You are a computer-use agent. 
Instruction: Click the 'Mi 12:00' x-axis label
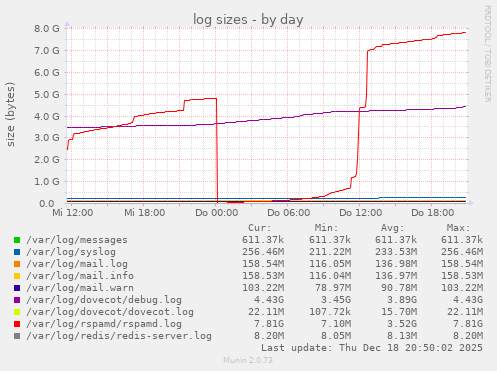click(73, 213)
